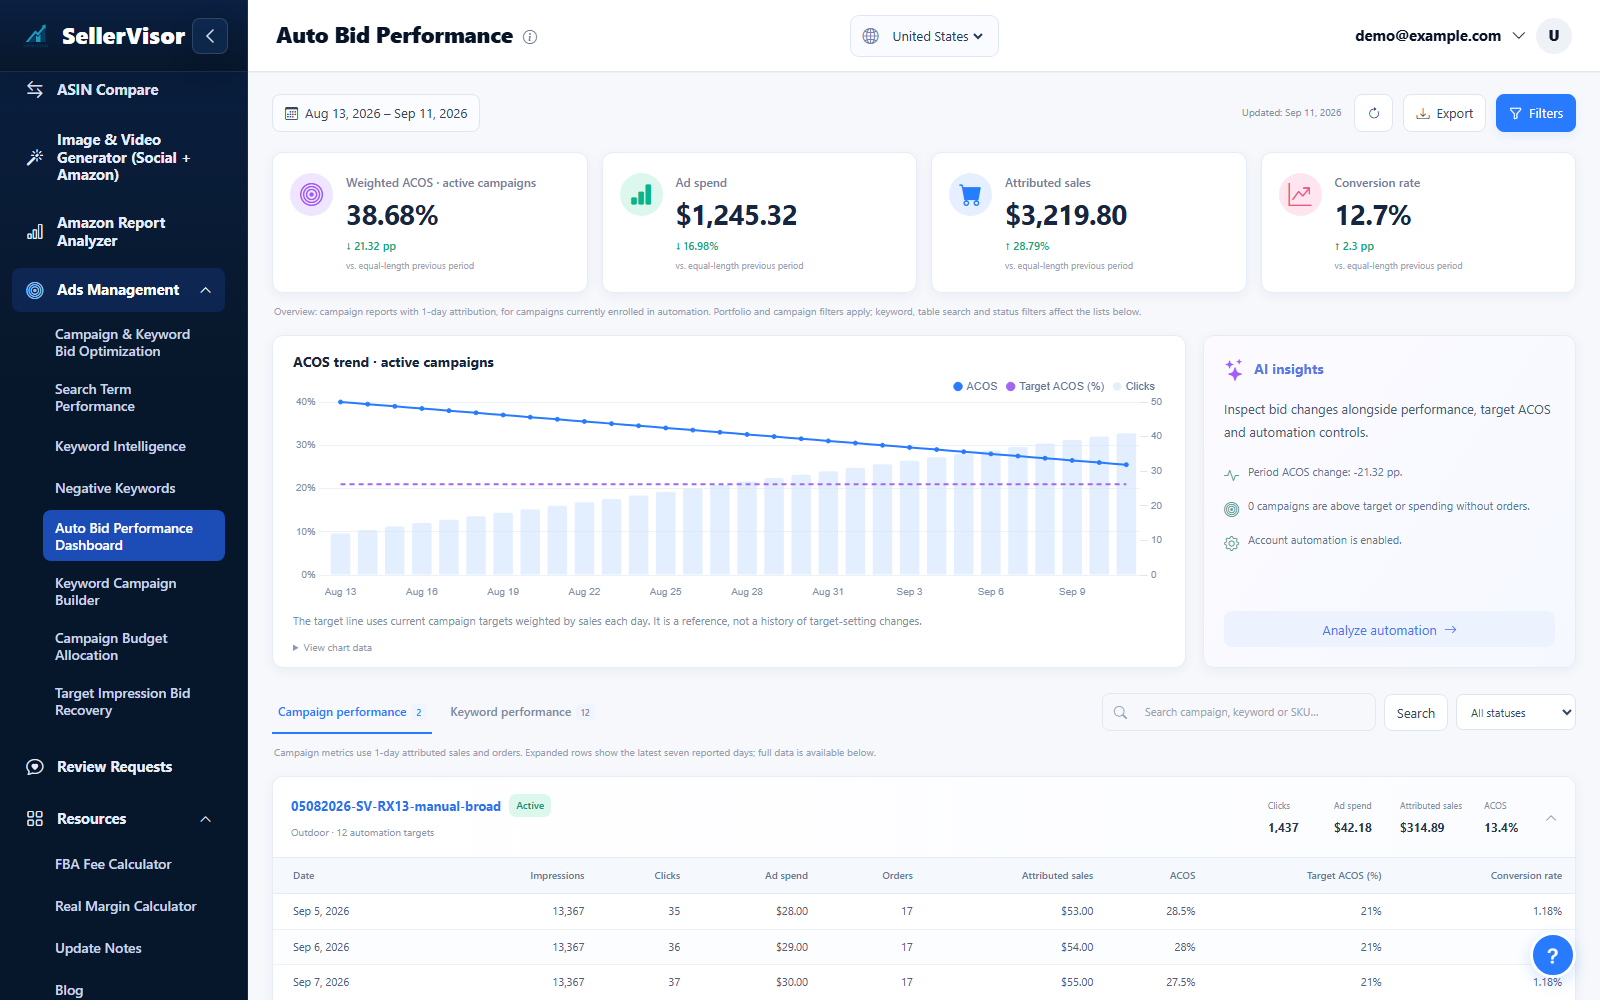Click the search campaign, keyword or SKU field
This screenshot has height=1000, width=1600.
coord(1239,713)
